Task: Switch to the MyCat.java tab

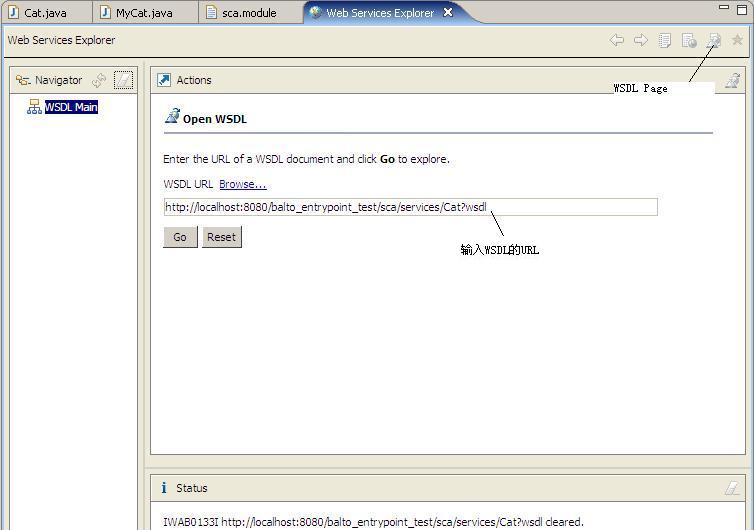Action: click(144, 13)
